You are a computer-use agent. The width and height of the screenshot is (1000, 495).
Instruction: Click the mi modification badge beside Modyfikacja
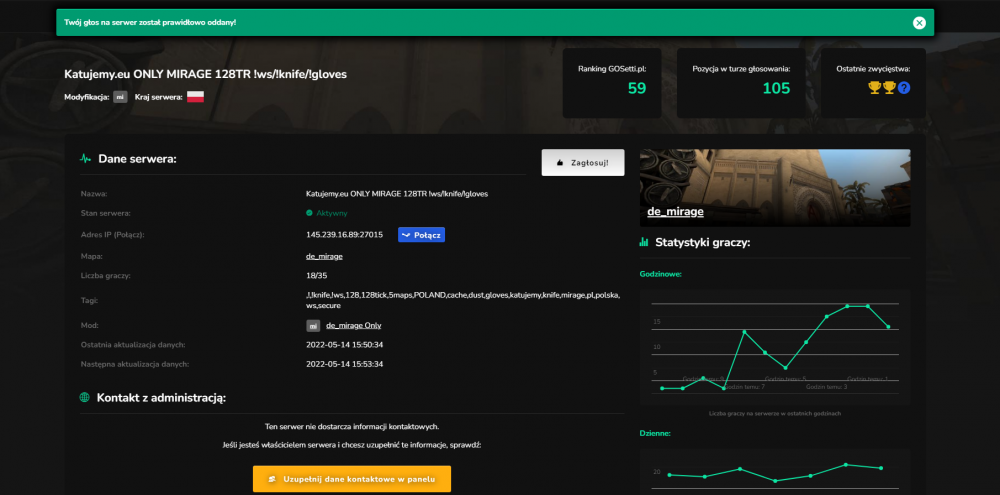pos(121,97)
